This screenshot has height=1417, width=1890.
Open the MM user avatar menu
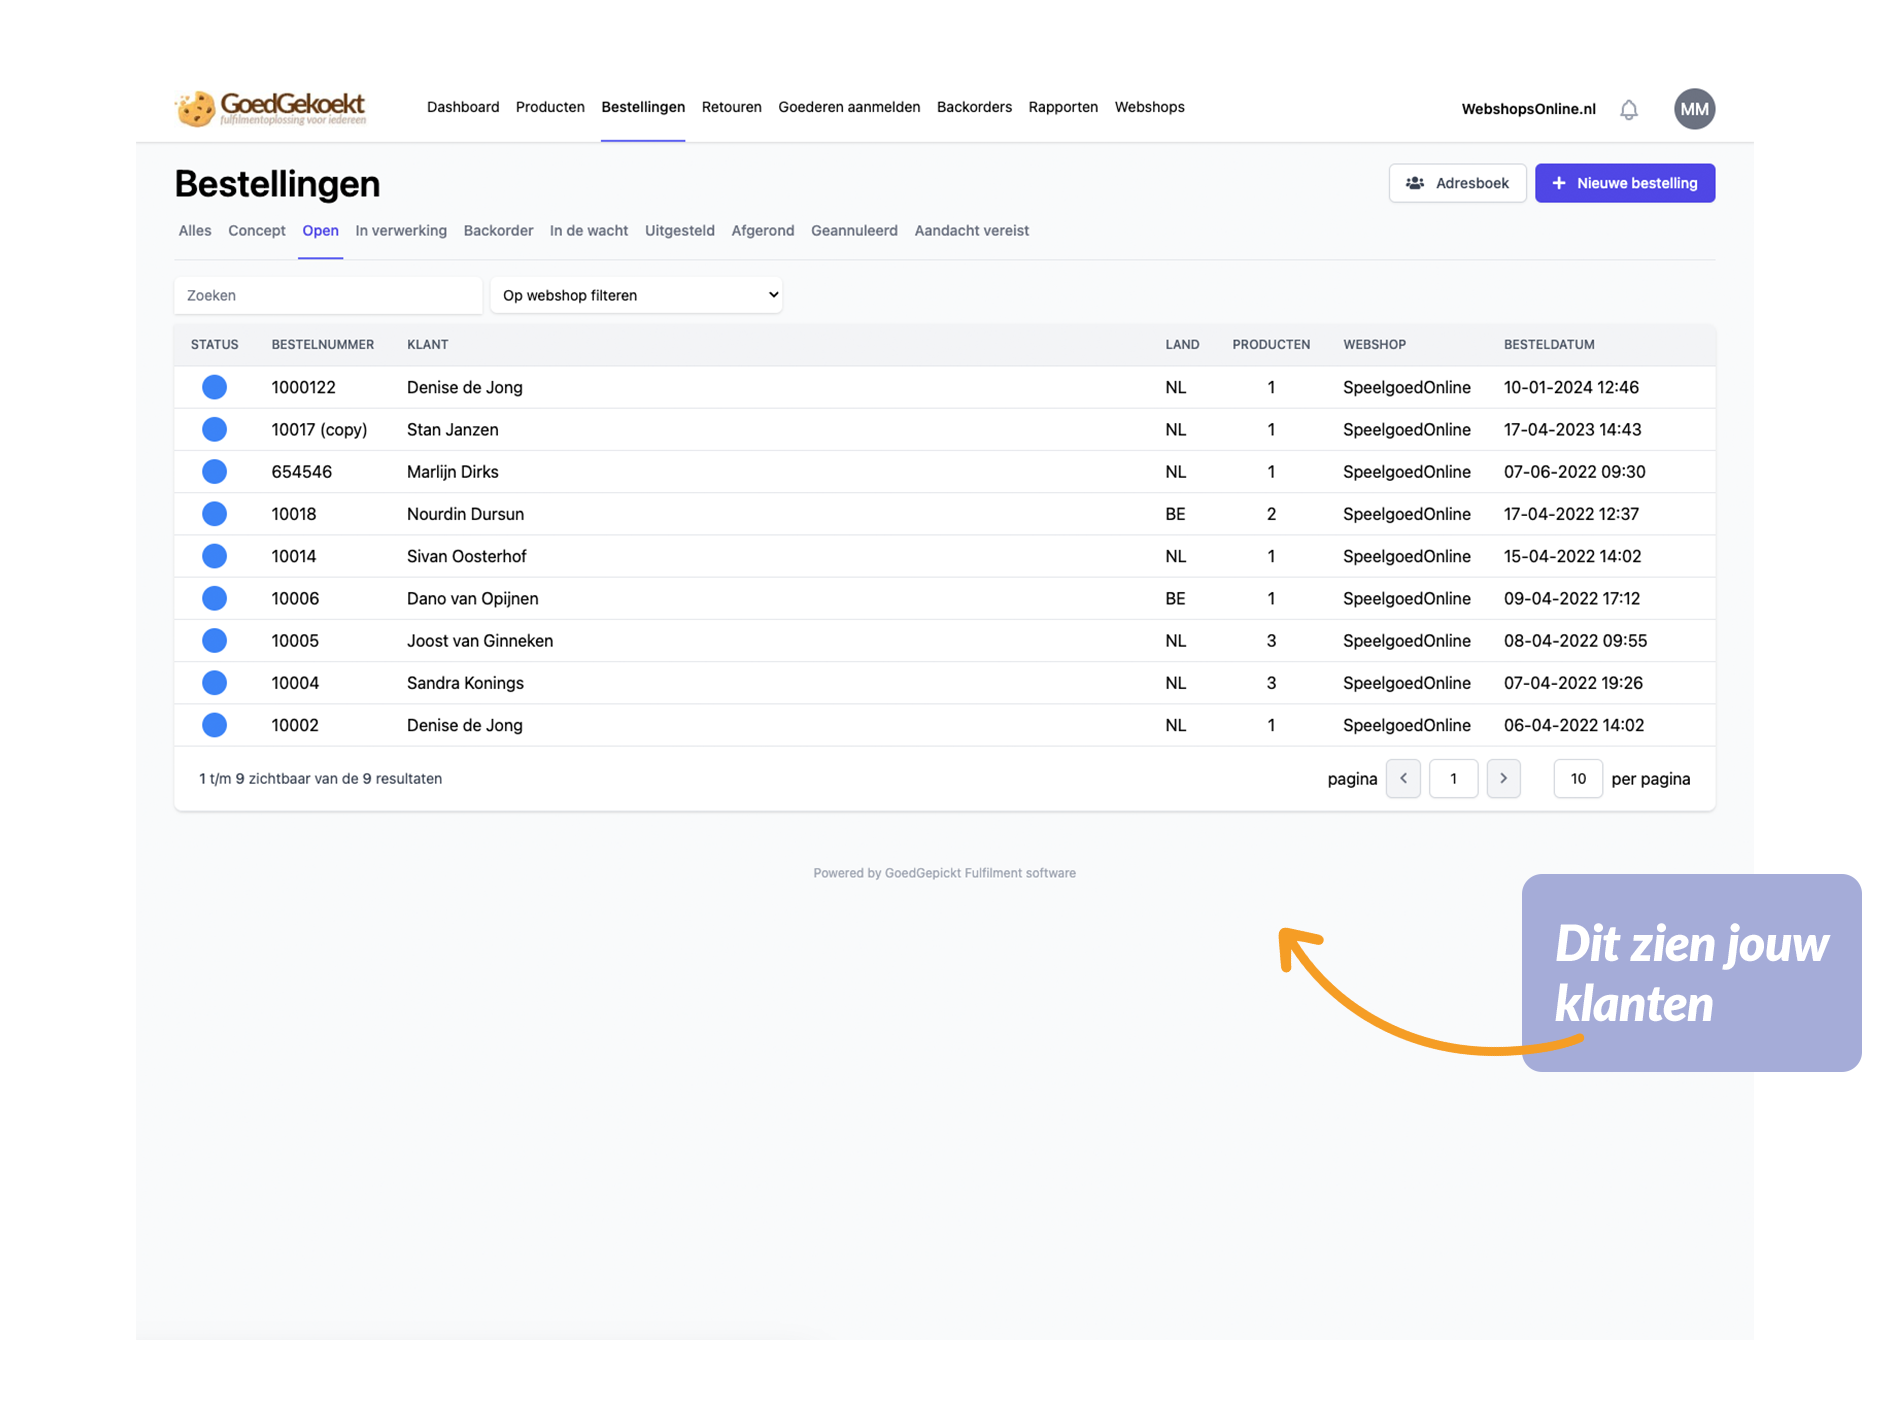point(1693,109)
